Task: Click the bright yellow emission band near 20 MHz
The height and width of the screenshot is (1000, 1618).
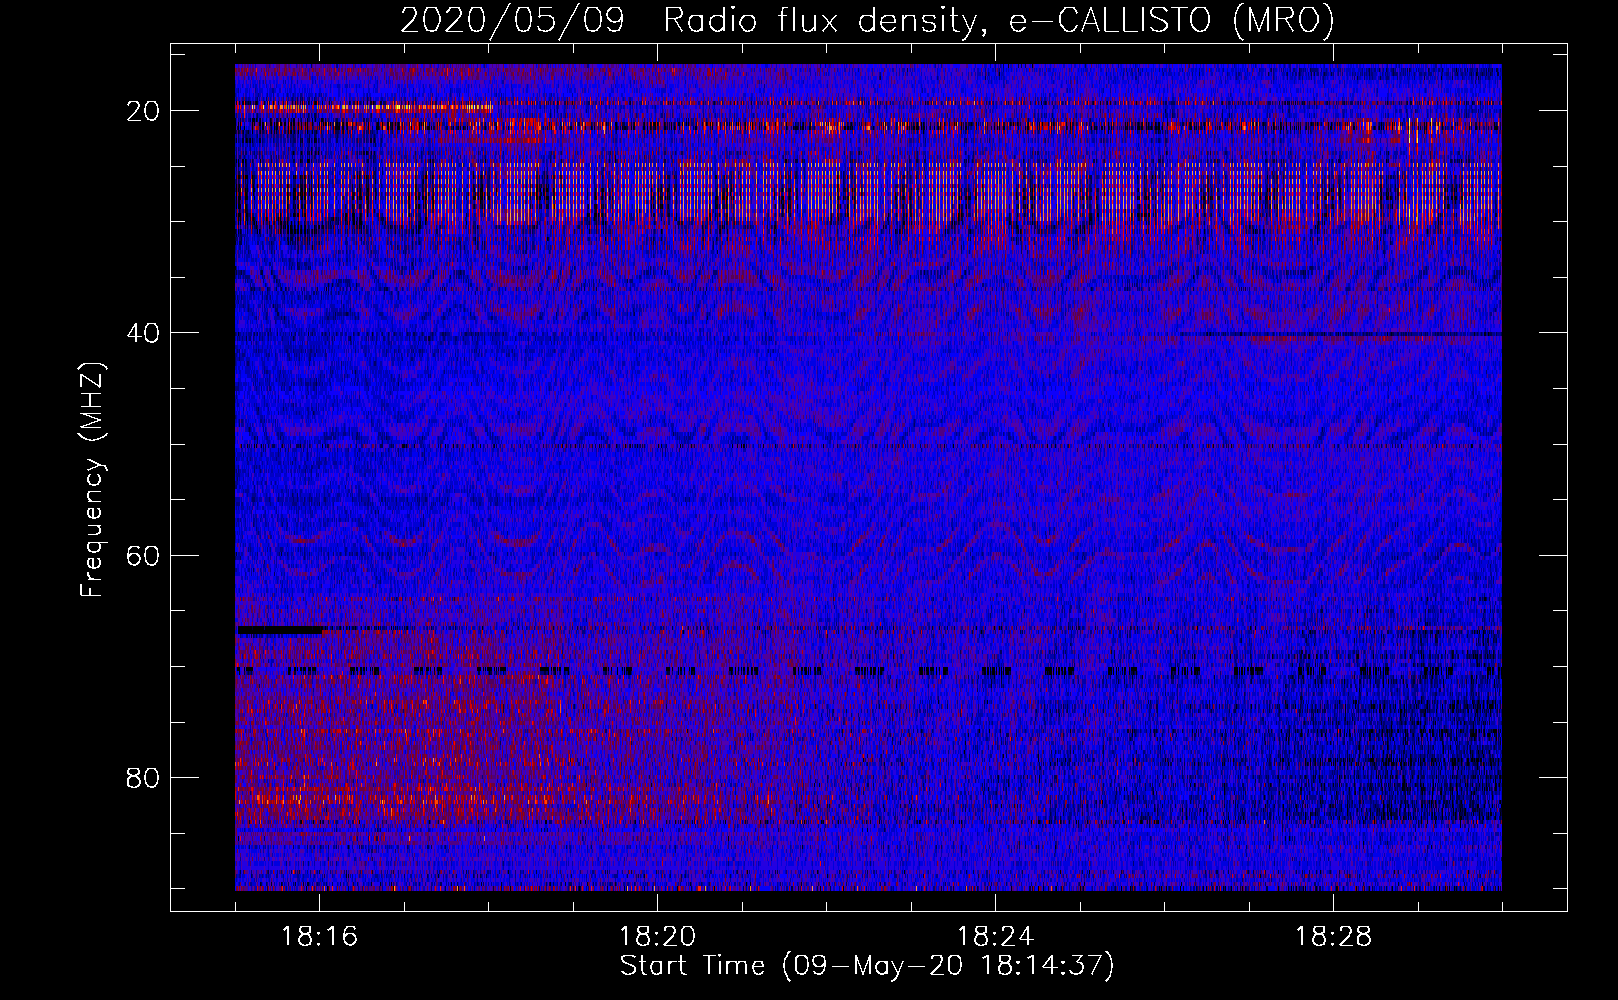Action: point(364,107)
